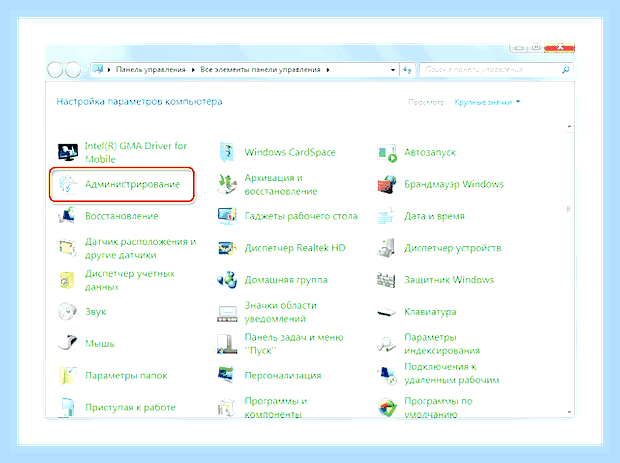
Task: Click the Forward navigation button
Action: (x=73, y=70)
